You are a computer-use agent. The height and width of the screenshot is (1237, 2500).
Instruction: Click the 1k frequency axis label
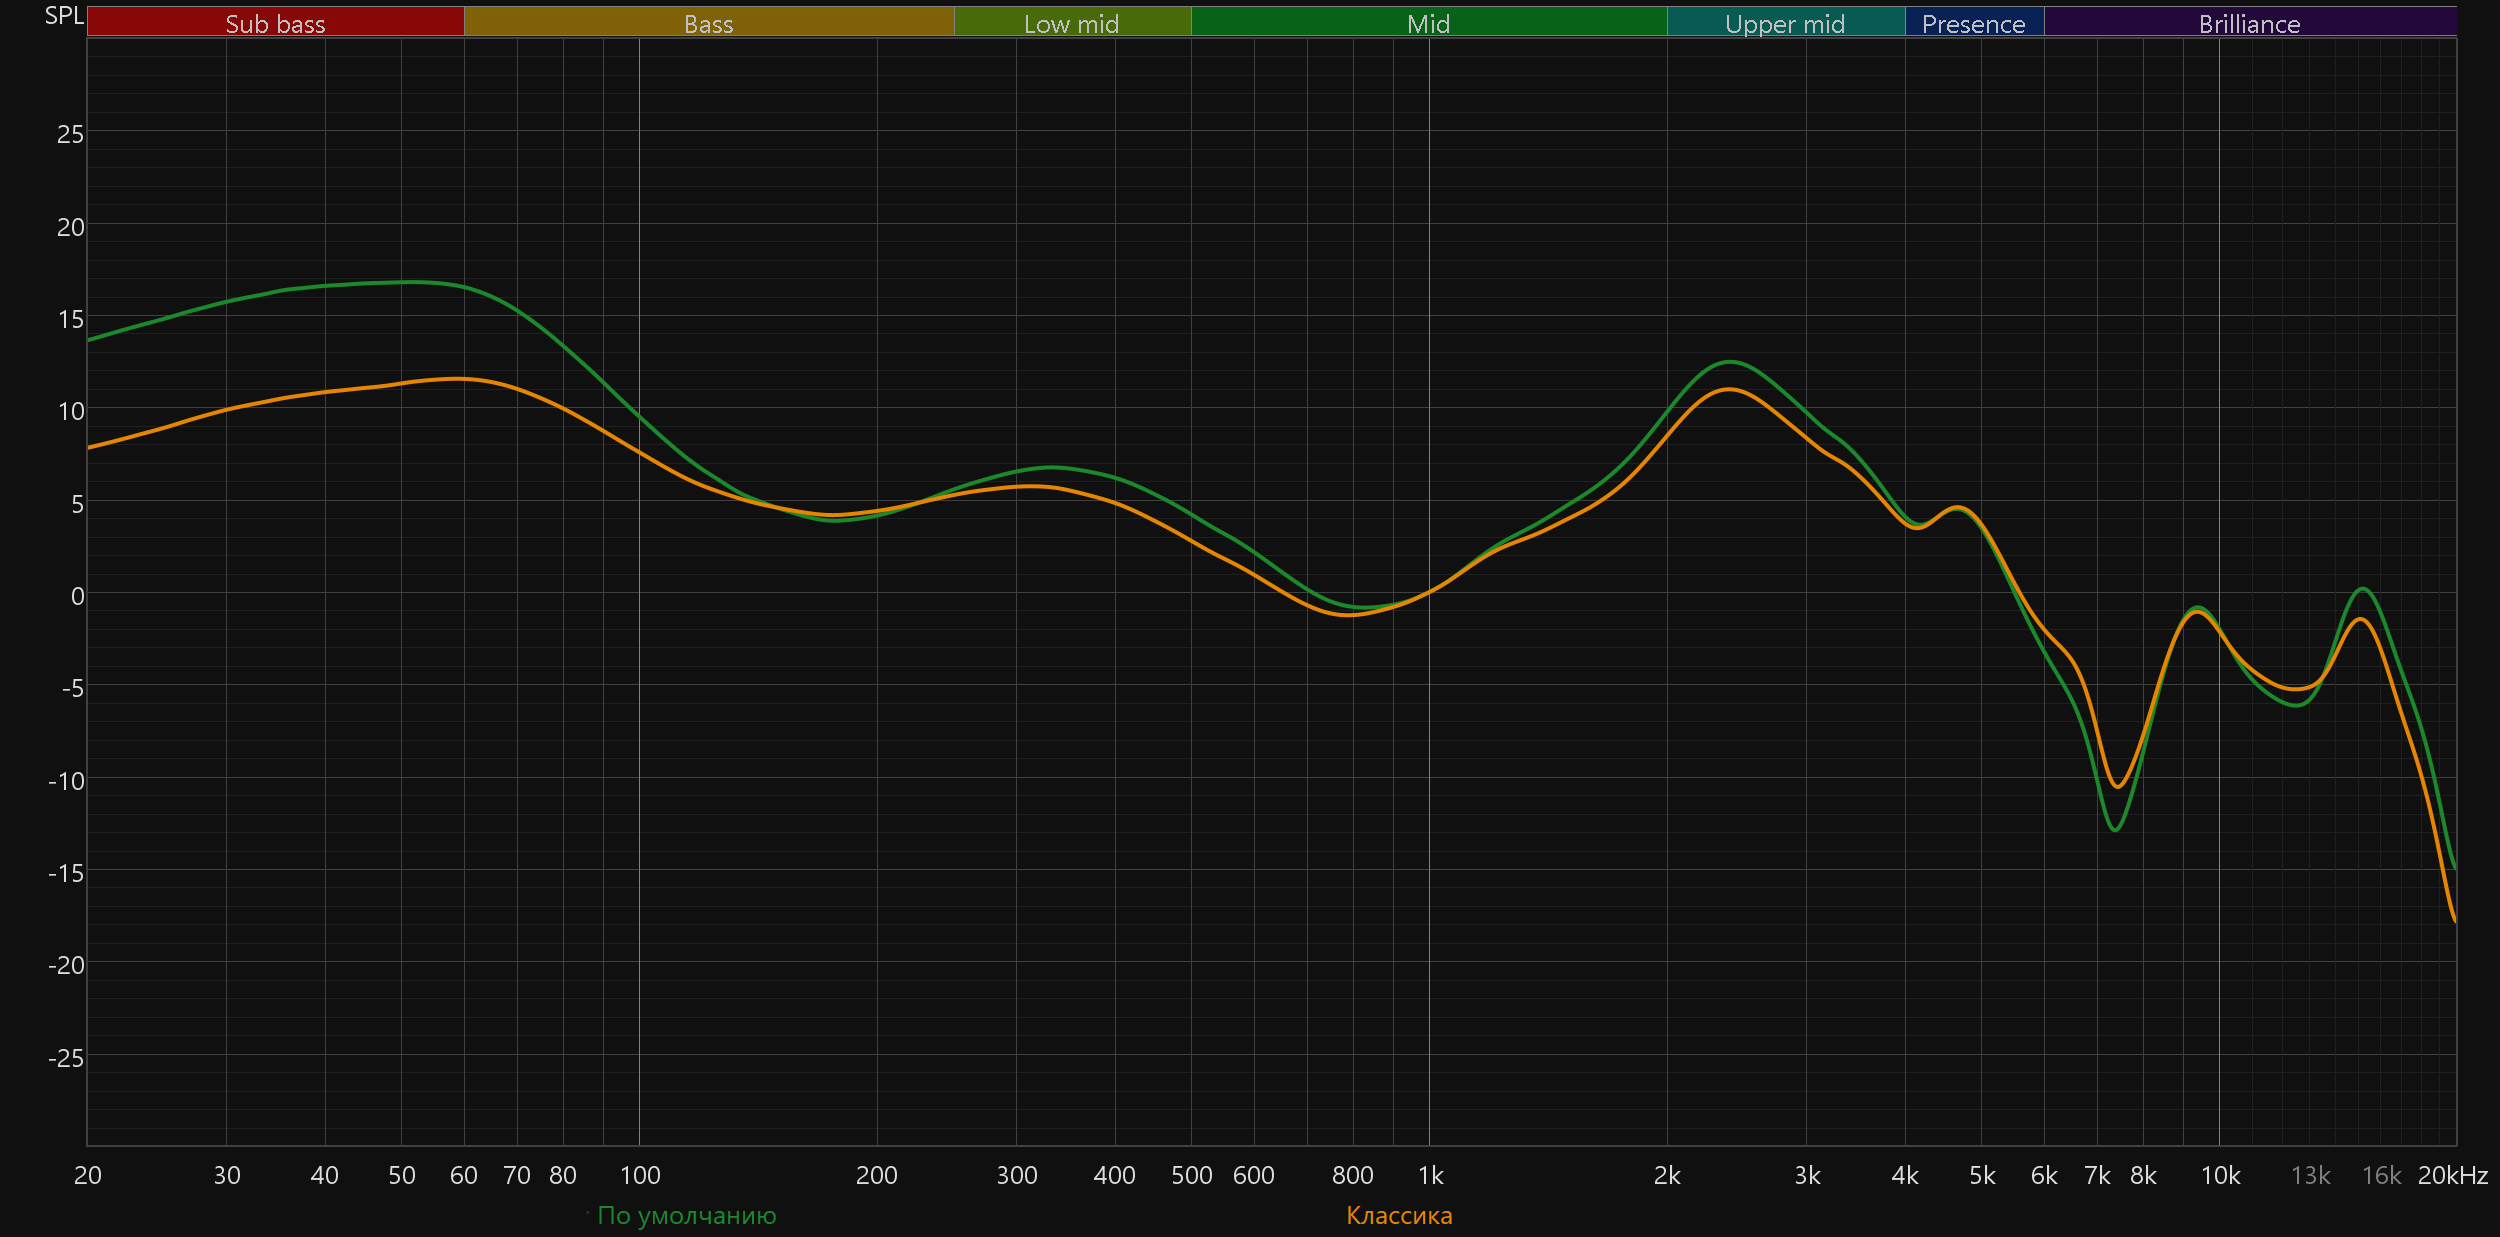tap(1430, 1175)
